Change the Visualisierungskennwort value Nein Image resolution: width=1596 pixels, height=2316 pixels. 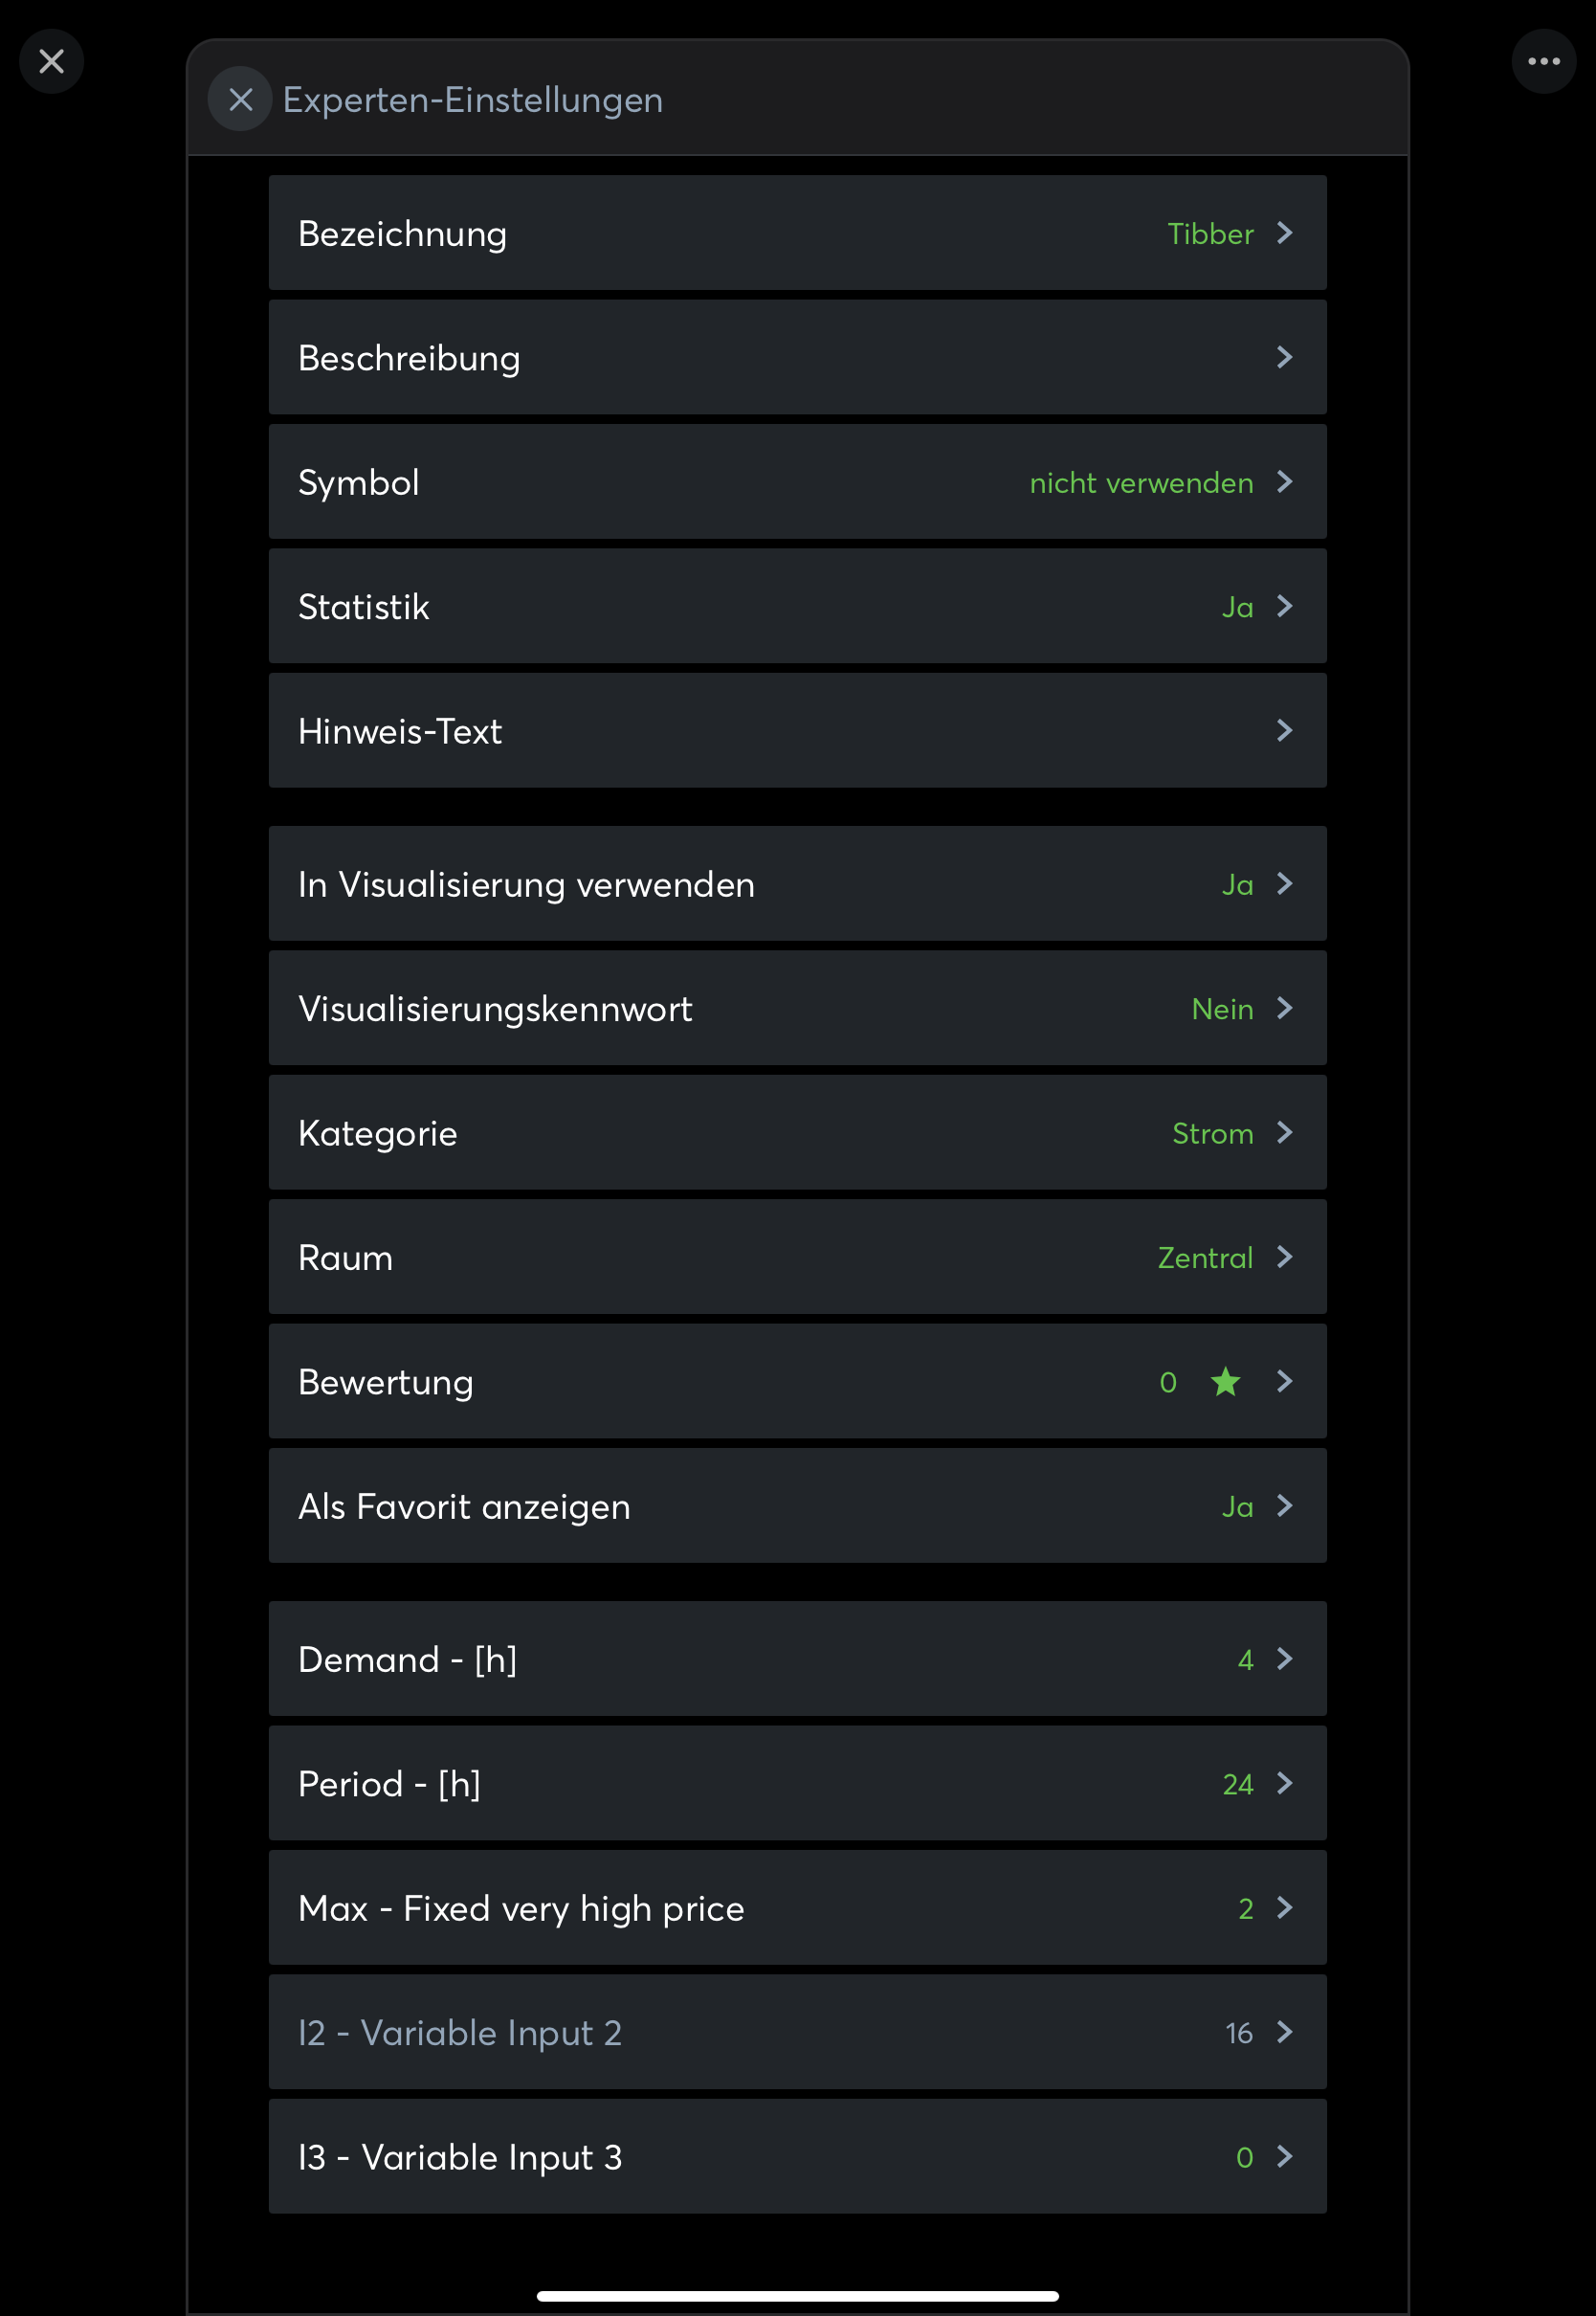(x=1222, y=1009)
